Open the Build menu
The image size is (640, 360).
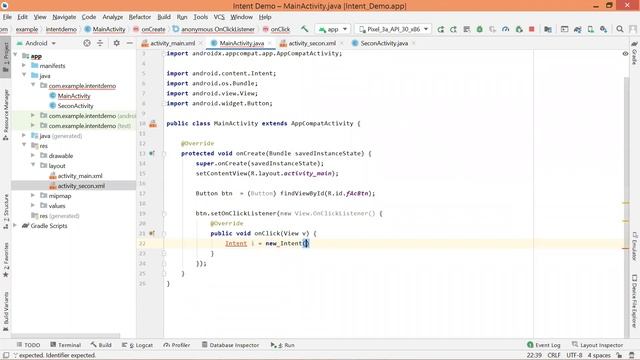(x=164, y=17)
